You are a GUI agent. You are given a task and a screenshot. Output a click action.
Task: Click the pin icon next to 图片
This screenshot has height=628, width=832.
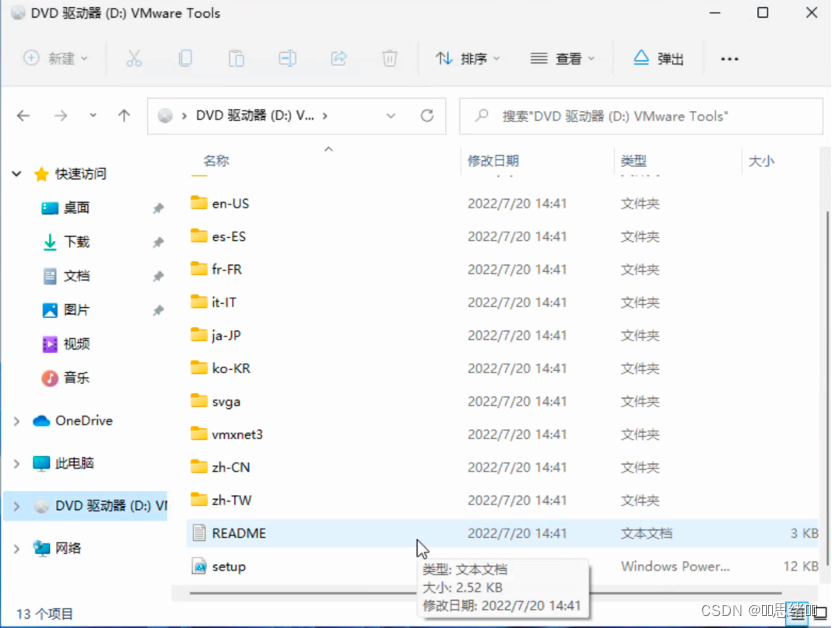158,310
